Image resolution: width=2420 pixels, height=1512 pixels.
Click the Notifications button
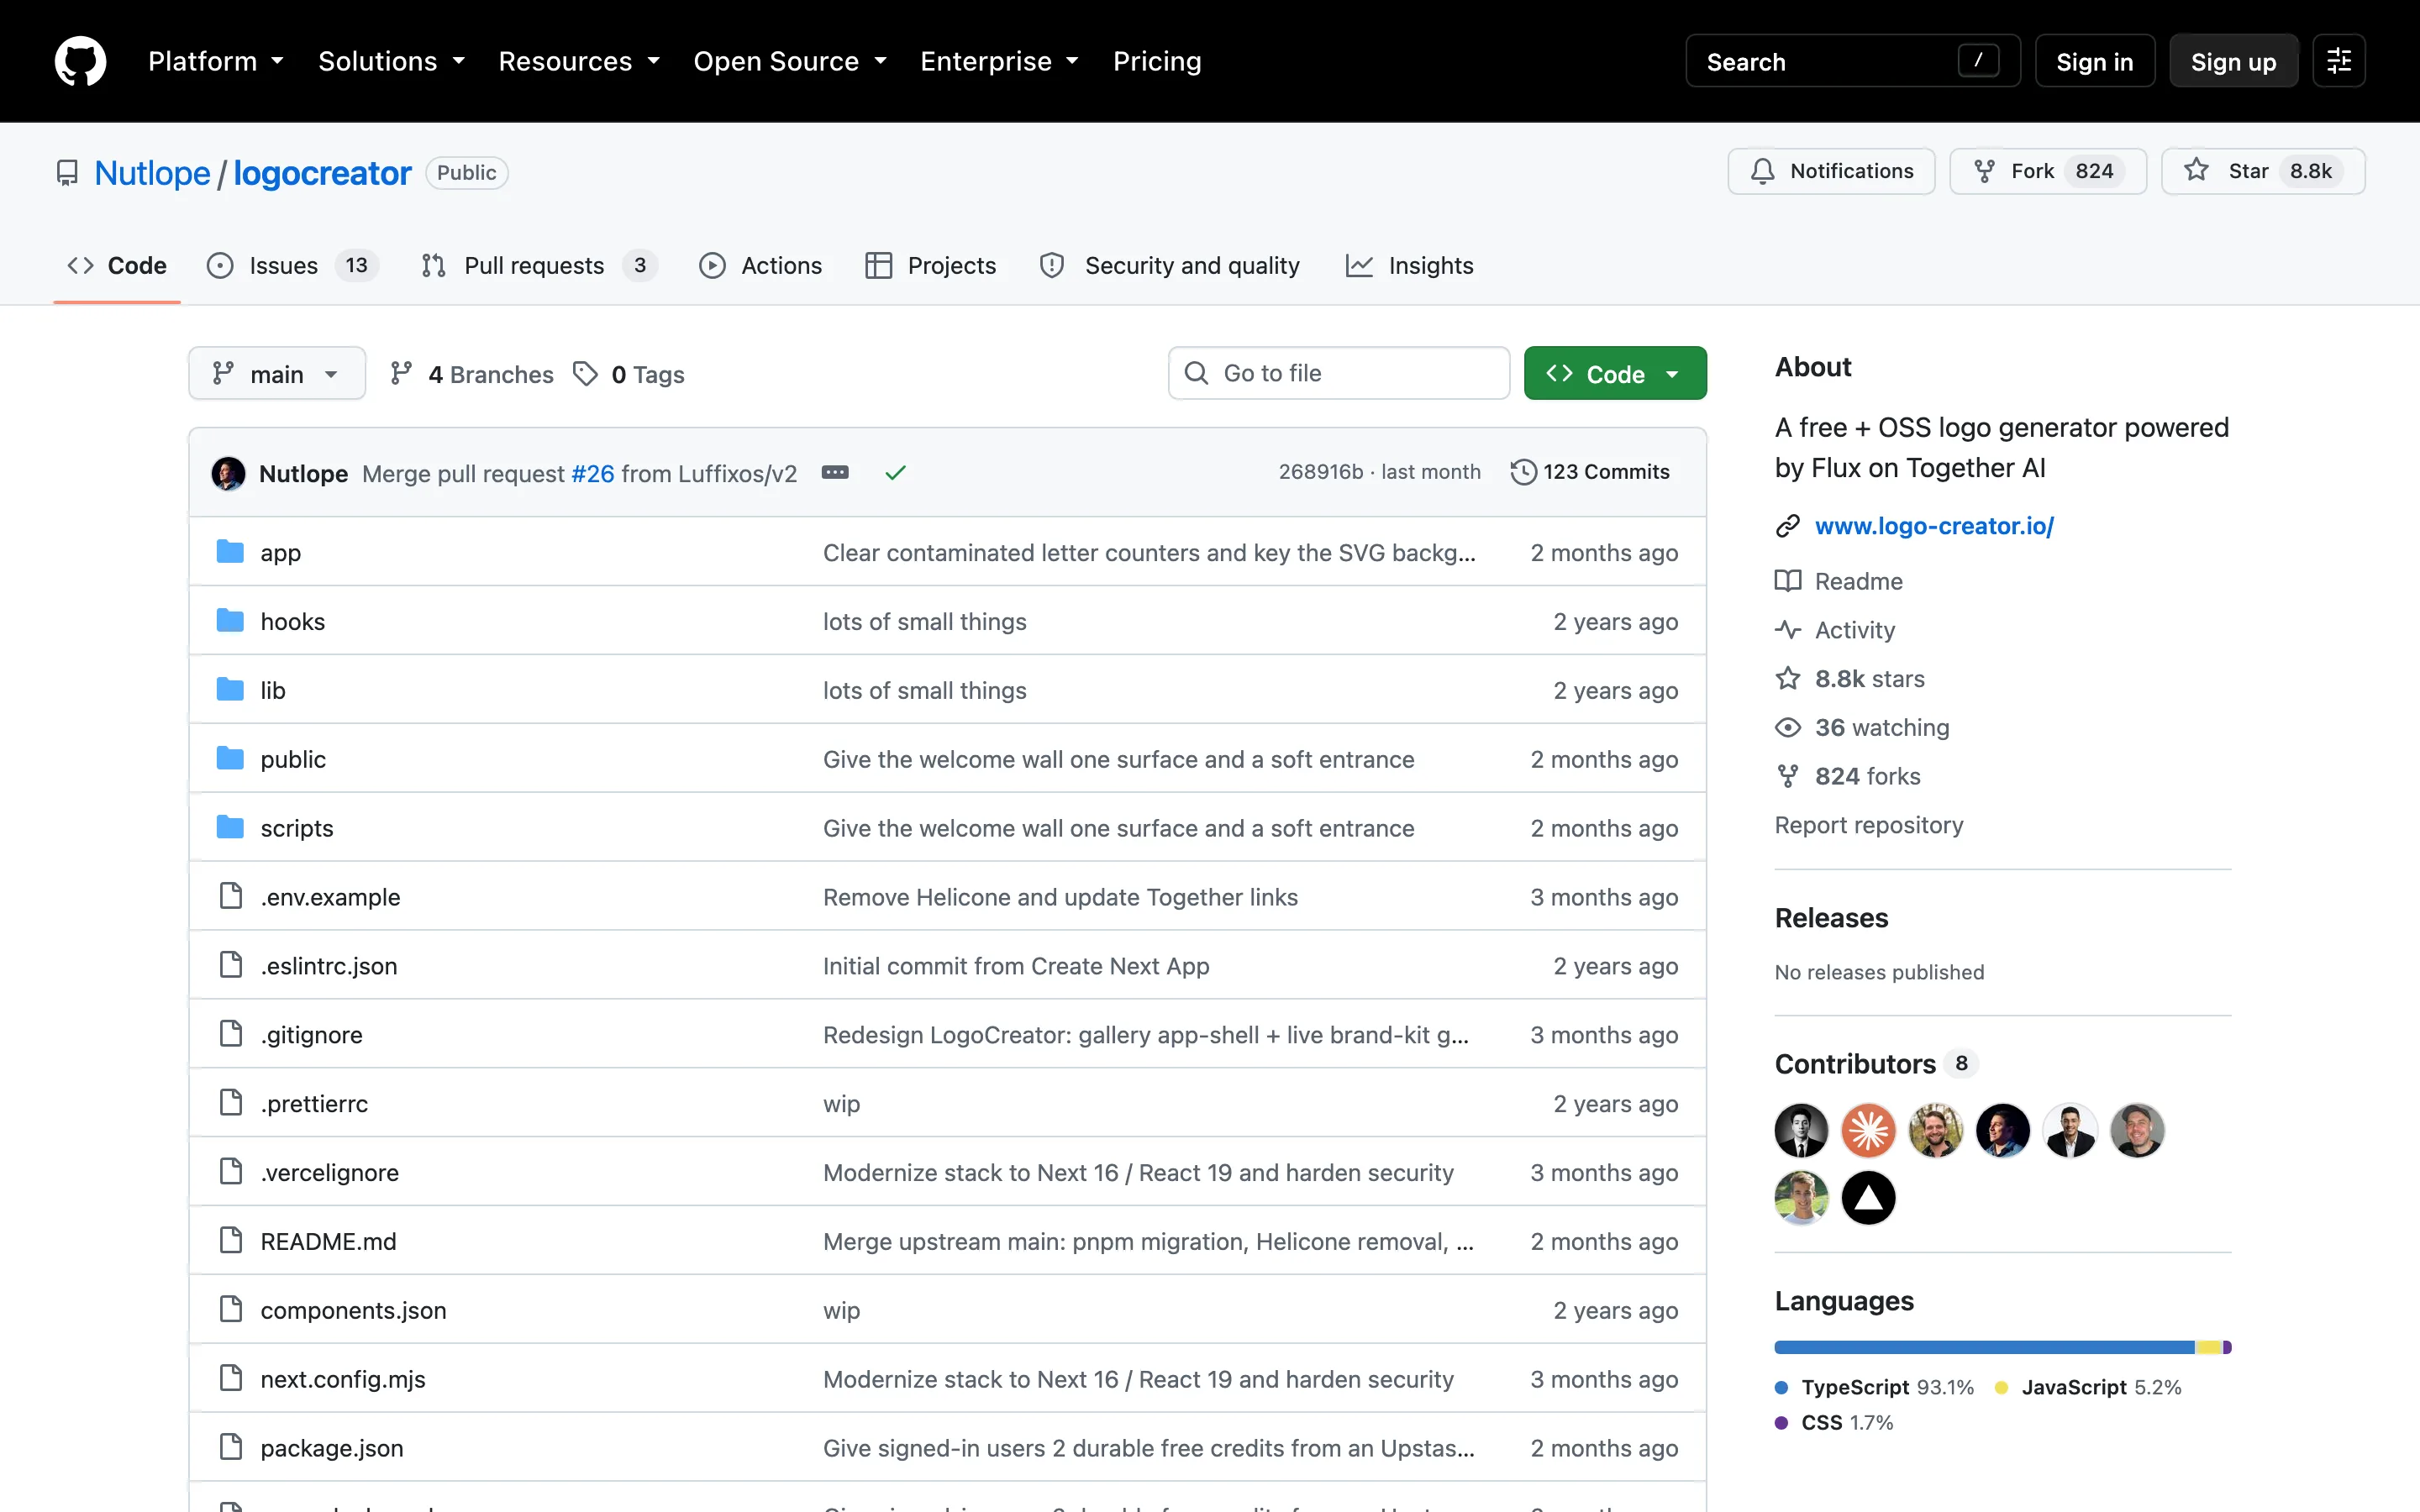(x=1832, y=171)
